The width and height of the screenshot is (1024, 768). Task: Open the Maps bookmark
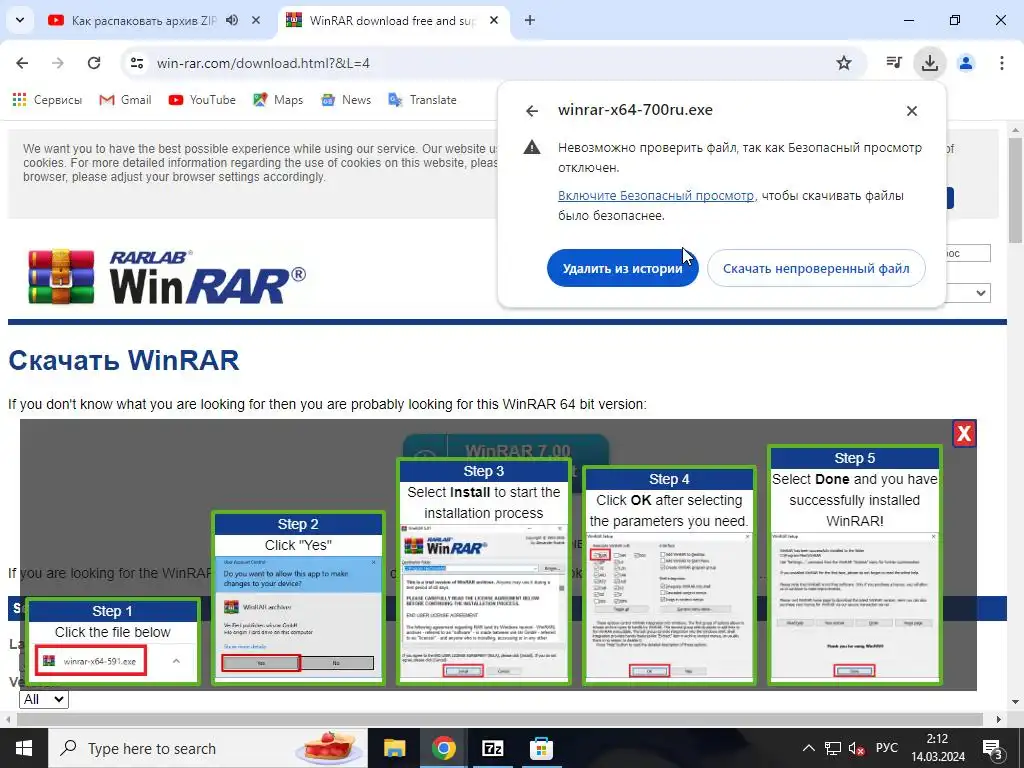pos(278,100)
